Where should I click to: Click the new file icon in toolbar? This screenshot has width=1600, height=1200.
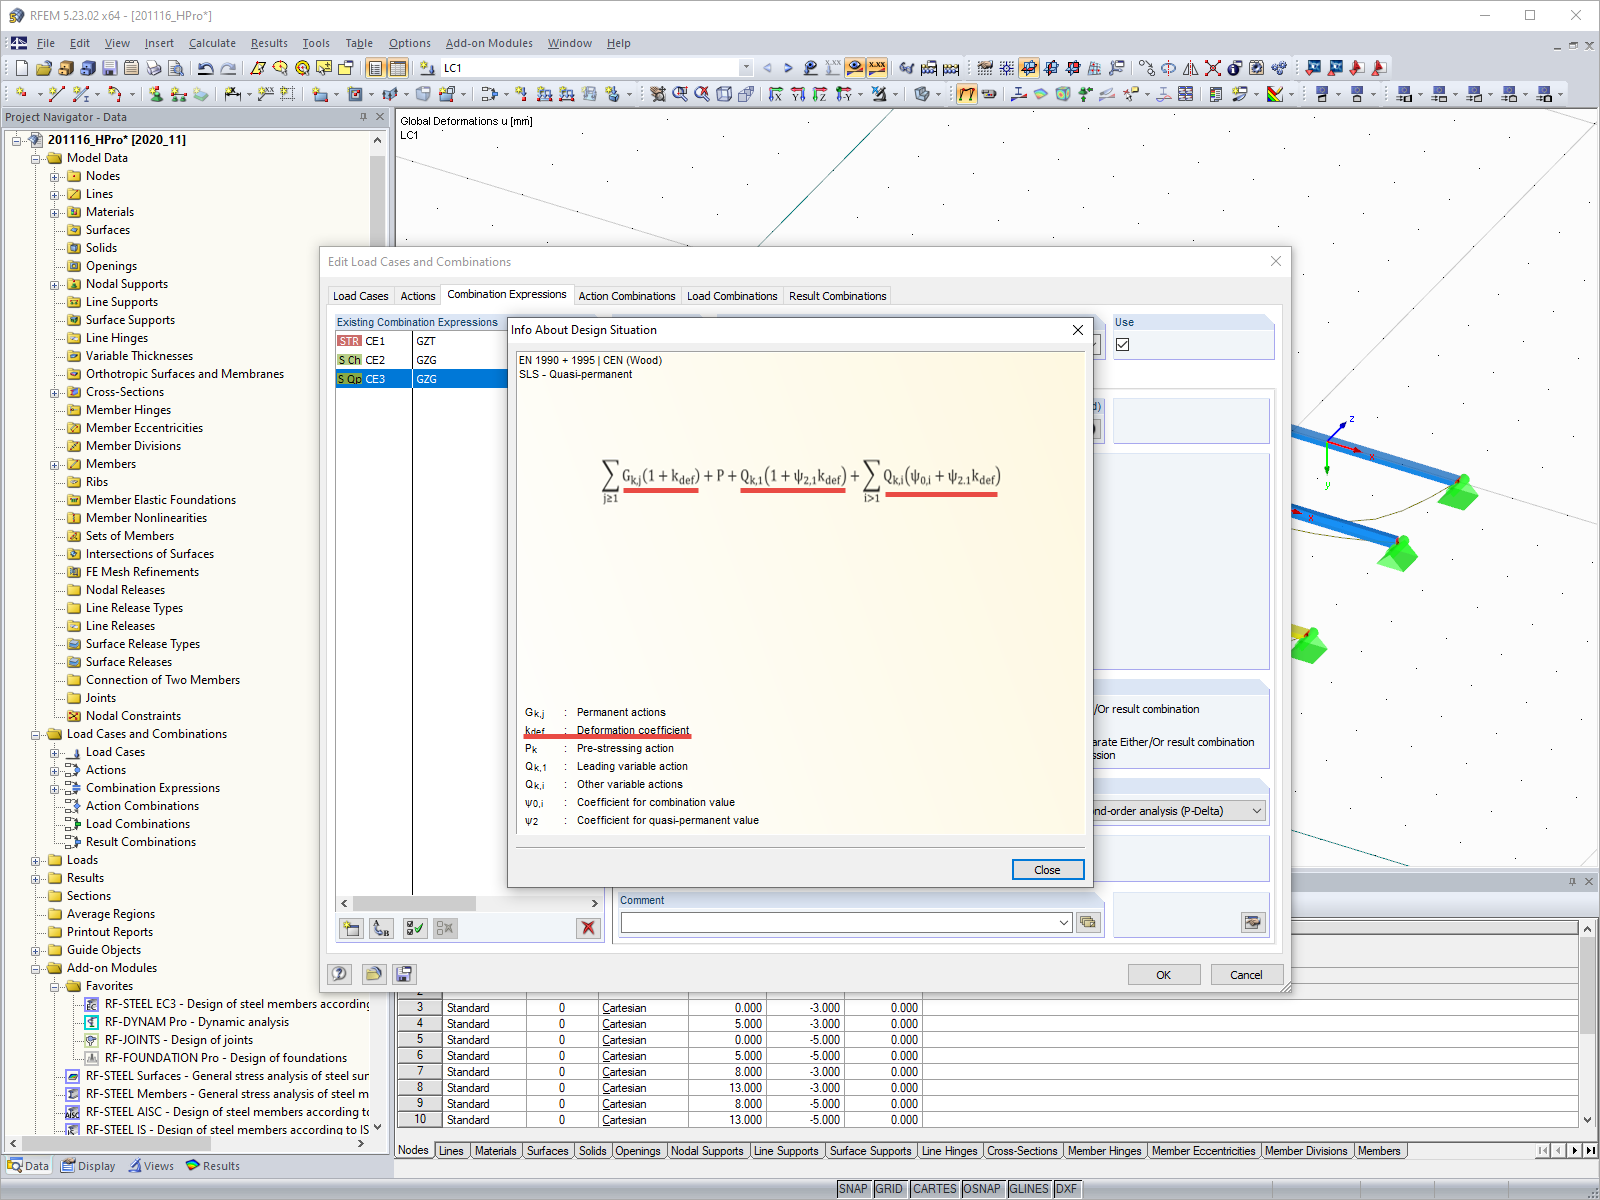pos(22,68)
